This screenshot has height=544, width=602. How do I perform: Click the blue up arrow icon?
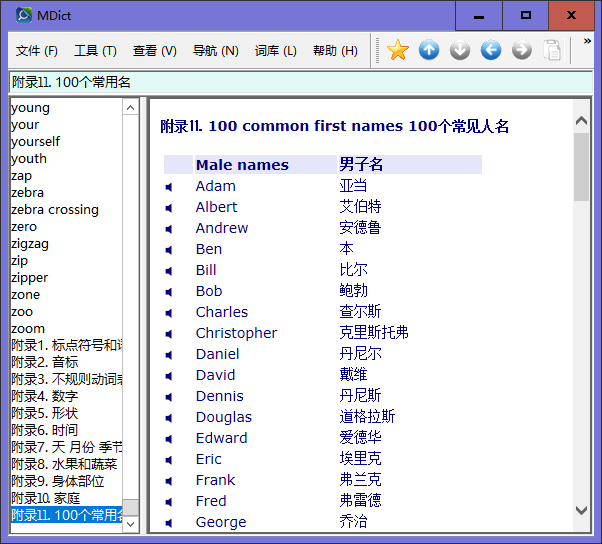point(429,50)
